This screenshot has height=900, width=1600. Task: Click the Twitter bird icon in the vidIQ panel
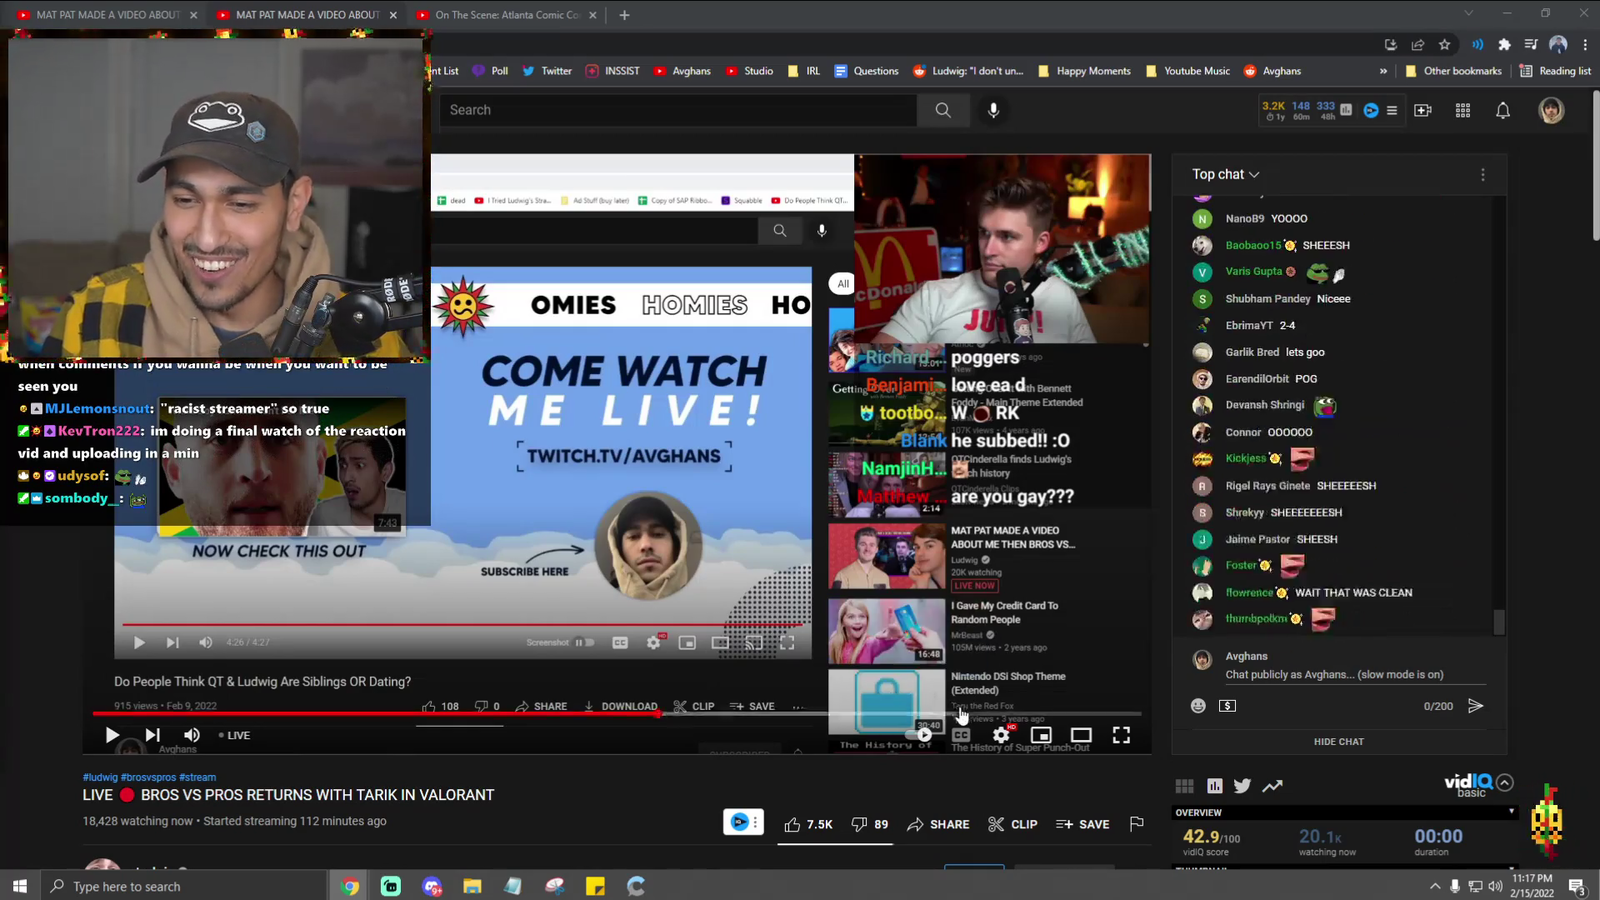1242,786
